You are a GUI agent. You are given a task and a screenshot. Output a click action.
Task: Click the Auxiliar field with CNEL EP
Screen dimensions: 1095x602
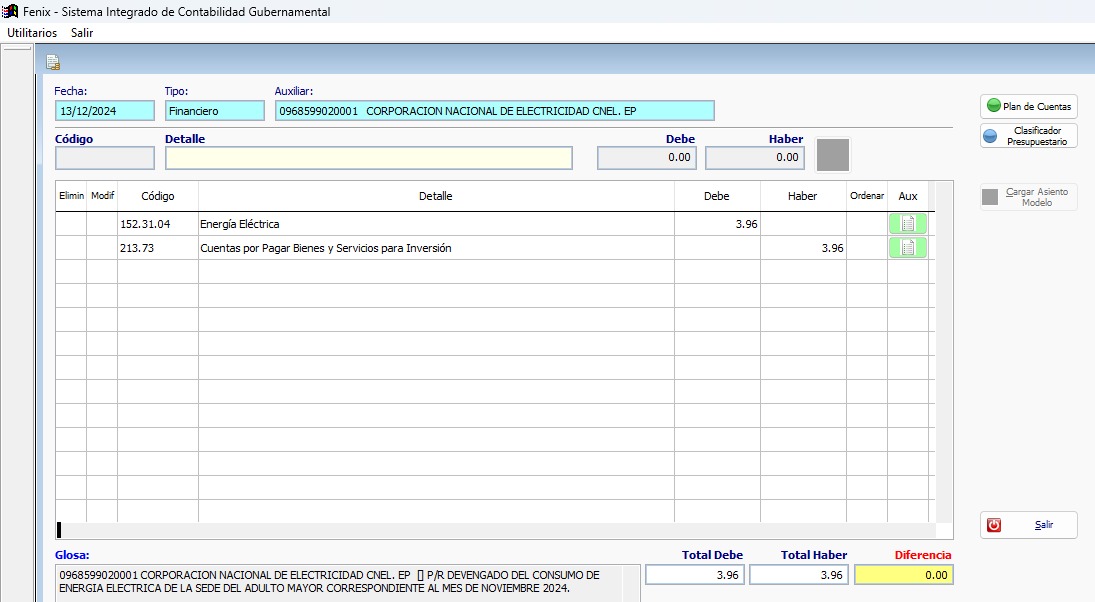pyautogui.click(x=494, y=111)
